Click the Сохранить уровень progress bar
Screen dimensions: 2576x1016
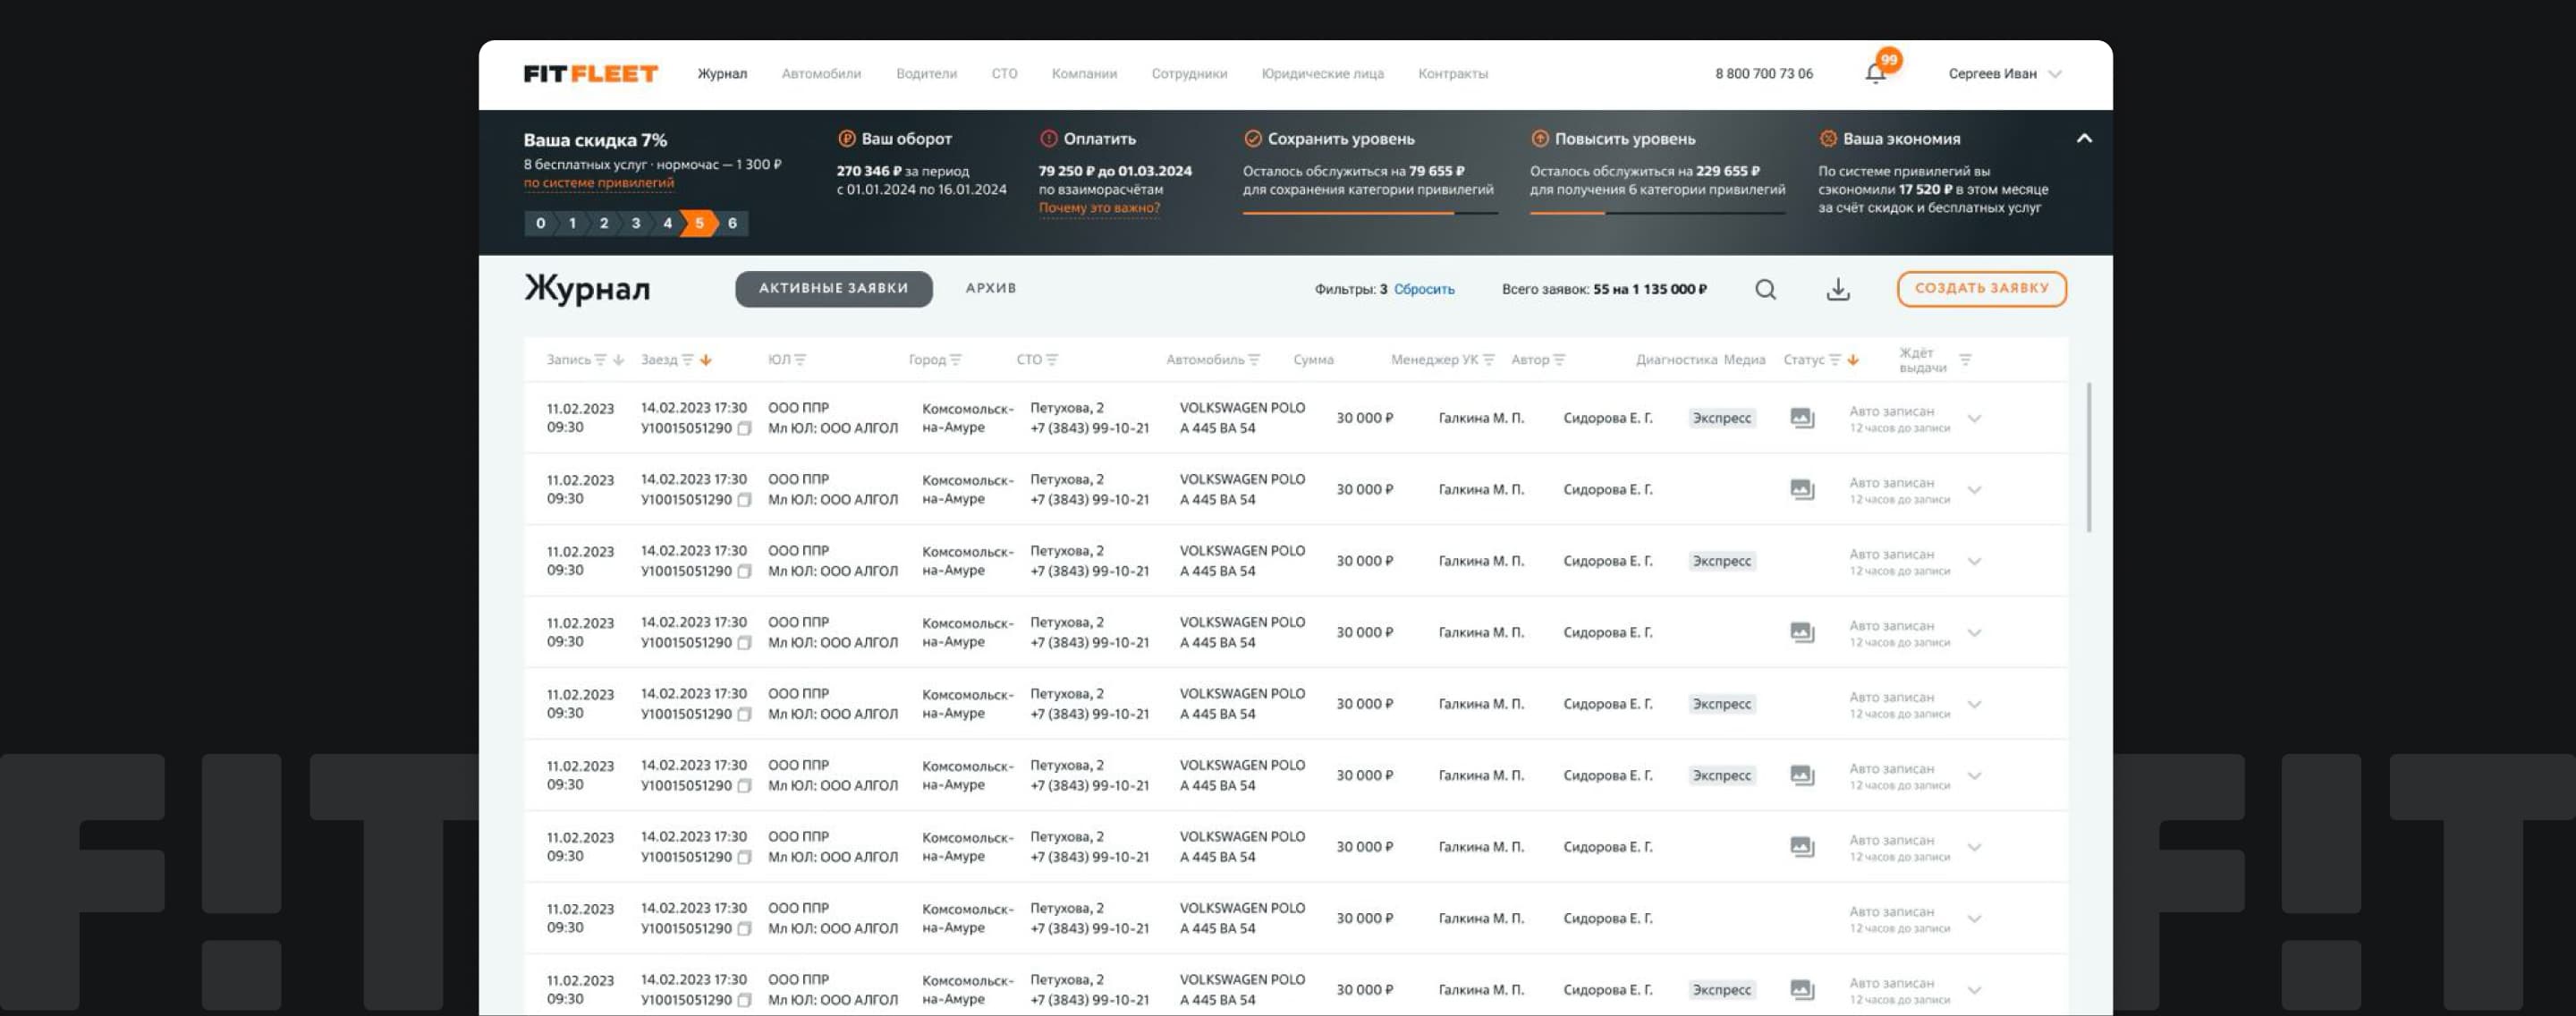[x=1370, y=213]
